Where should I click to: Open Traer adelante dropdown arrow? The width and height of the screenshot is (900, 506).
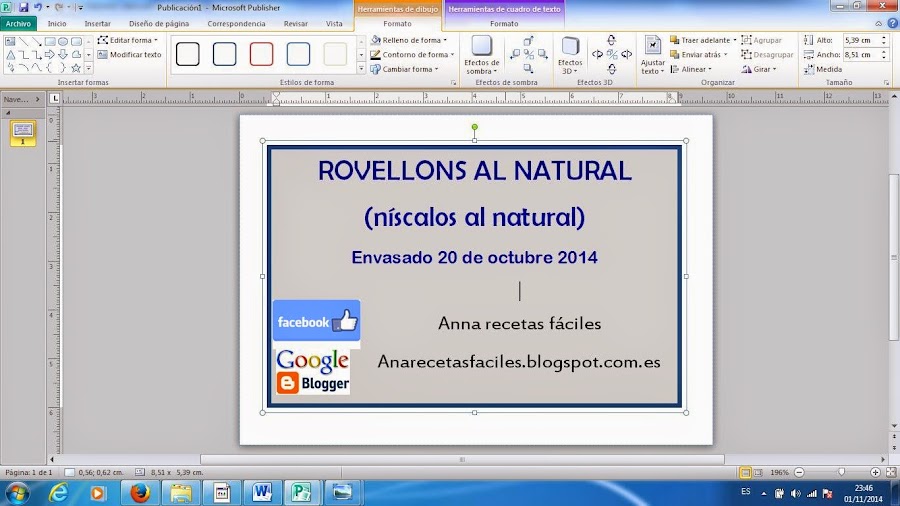pos(735,40)
